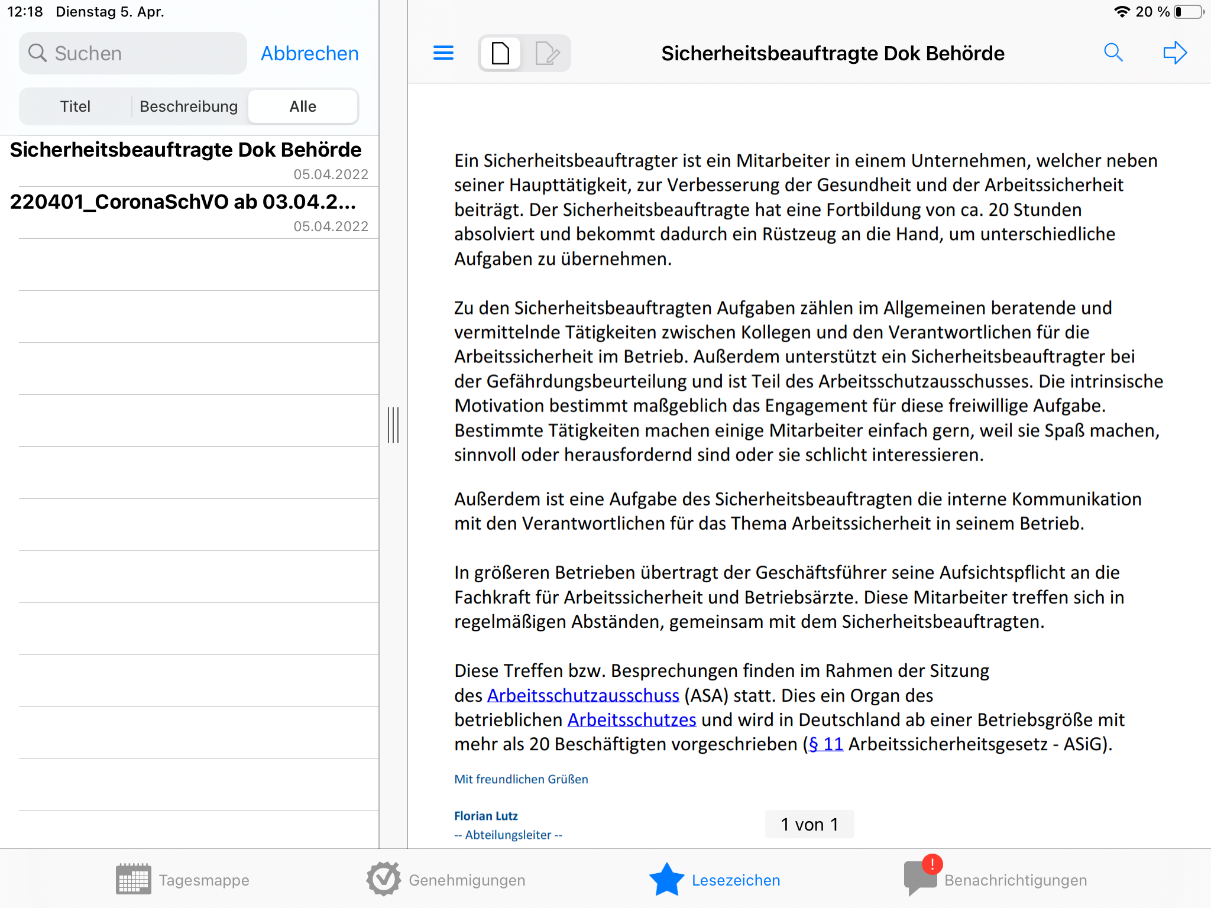Click the magnifier search icon in document header
1211x908 pixels.
tap(1113, 53)
